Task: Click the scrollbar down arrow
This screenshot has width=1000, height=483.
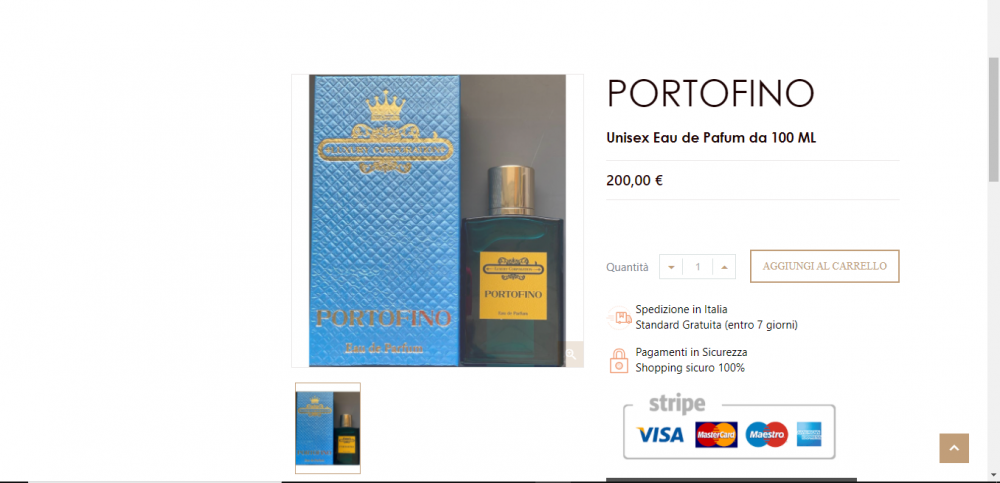Action: 993,475
